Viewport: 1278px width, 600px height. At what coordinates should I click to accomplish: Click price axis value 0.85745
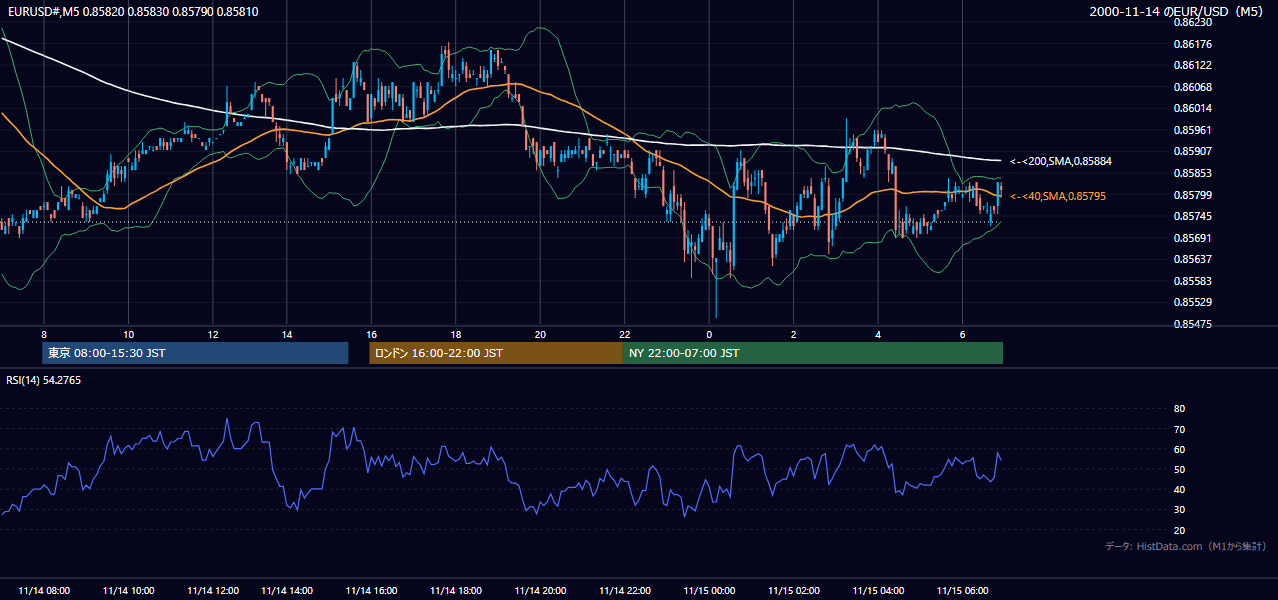click(x=1192, y=216)
